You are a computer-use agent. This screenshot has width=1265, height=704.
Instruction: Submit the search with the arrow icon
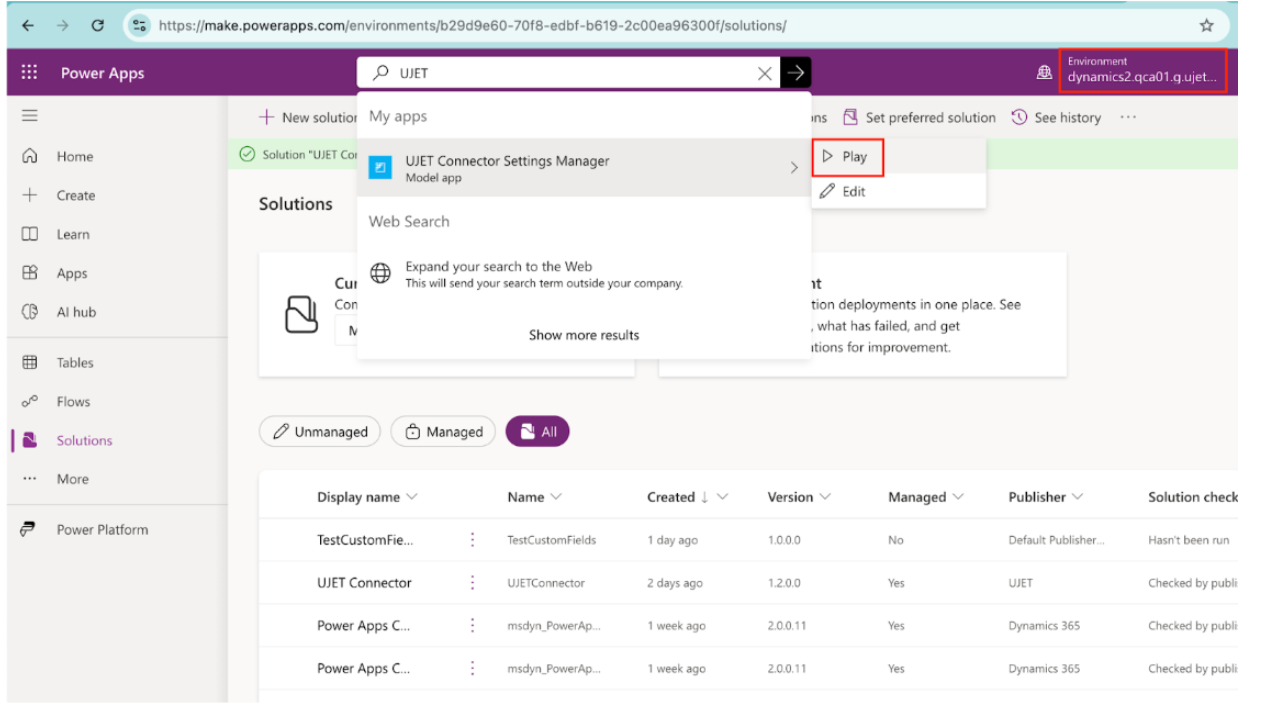click(795, 72)
